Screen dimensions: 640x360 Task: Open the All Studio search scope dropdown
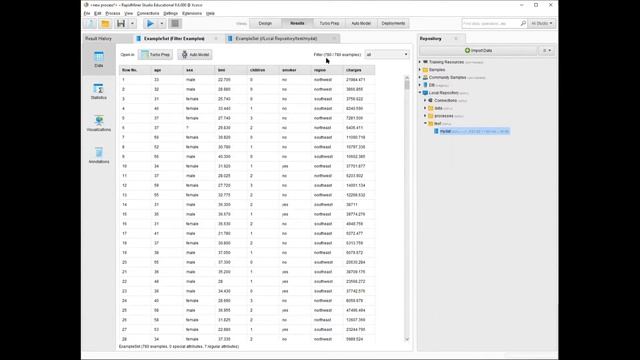coord(542,24)
